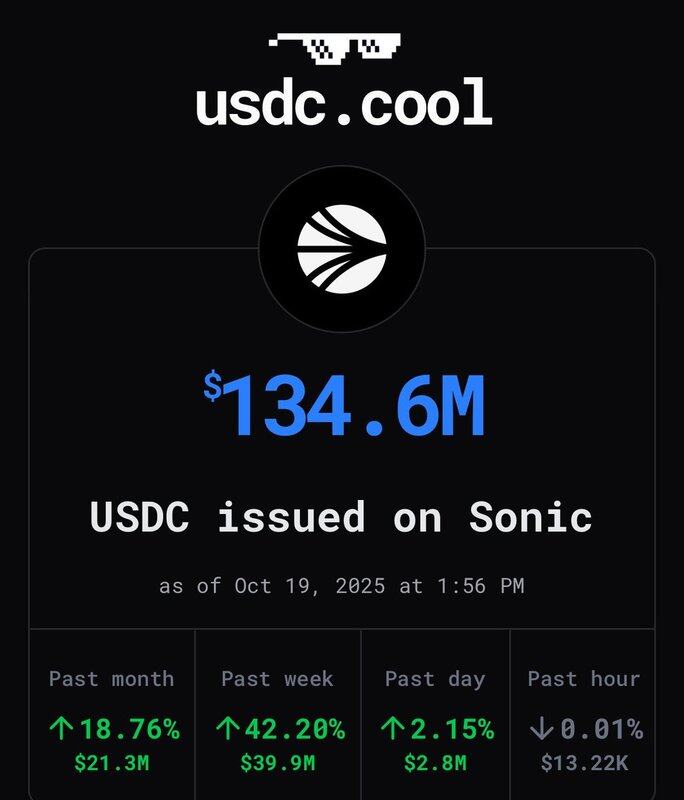The height and width of the screenshot is (800, 684).
Task: Click the green up arrow for past week
Action: 227,729
